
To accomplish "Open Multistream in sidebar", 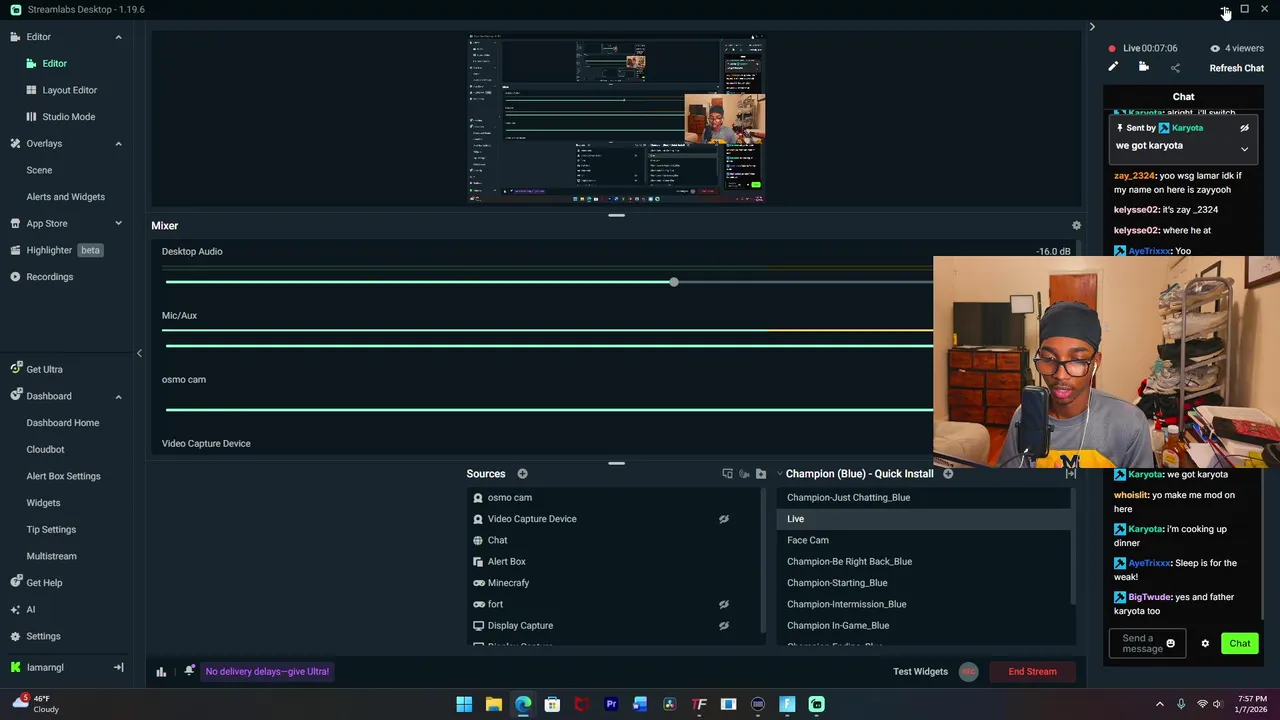I will point(51,556).
